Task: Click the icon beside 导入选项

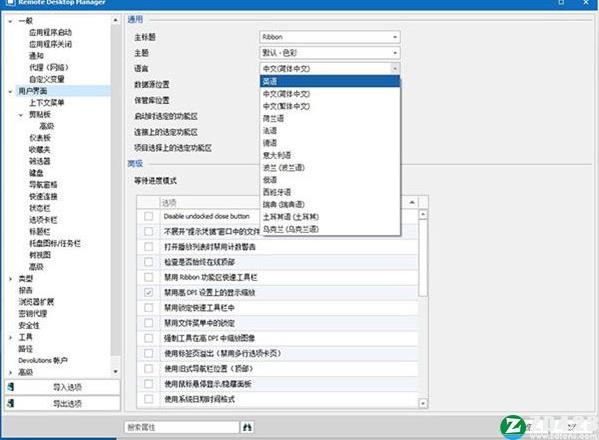Action: pyautogui.click(x=11, y=387)
